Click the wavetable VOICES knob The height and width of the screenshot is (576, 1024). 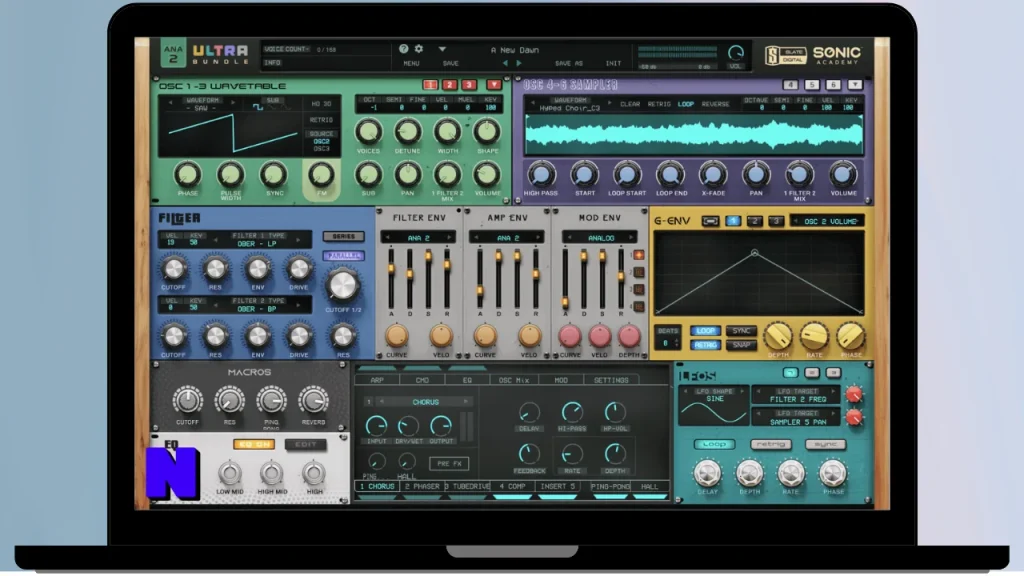point(368,132)
